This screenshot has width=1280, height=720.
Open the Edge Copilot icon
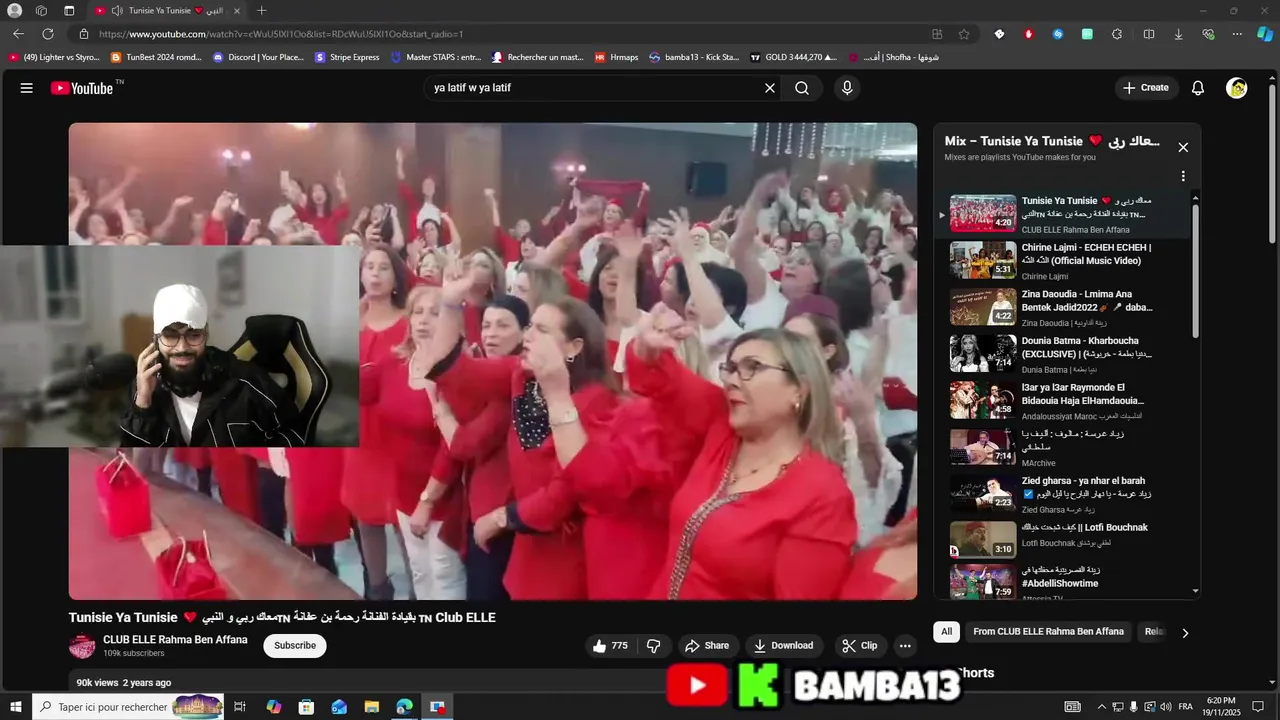coord(1264,34)
